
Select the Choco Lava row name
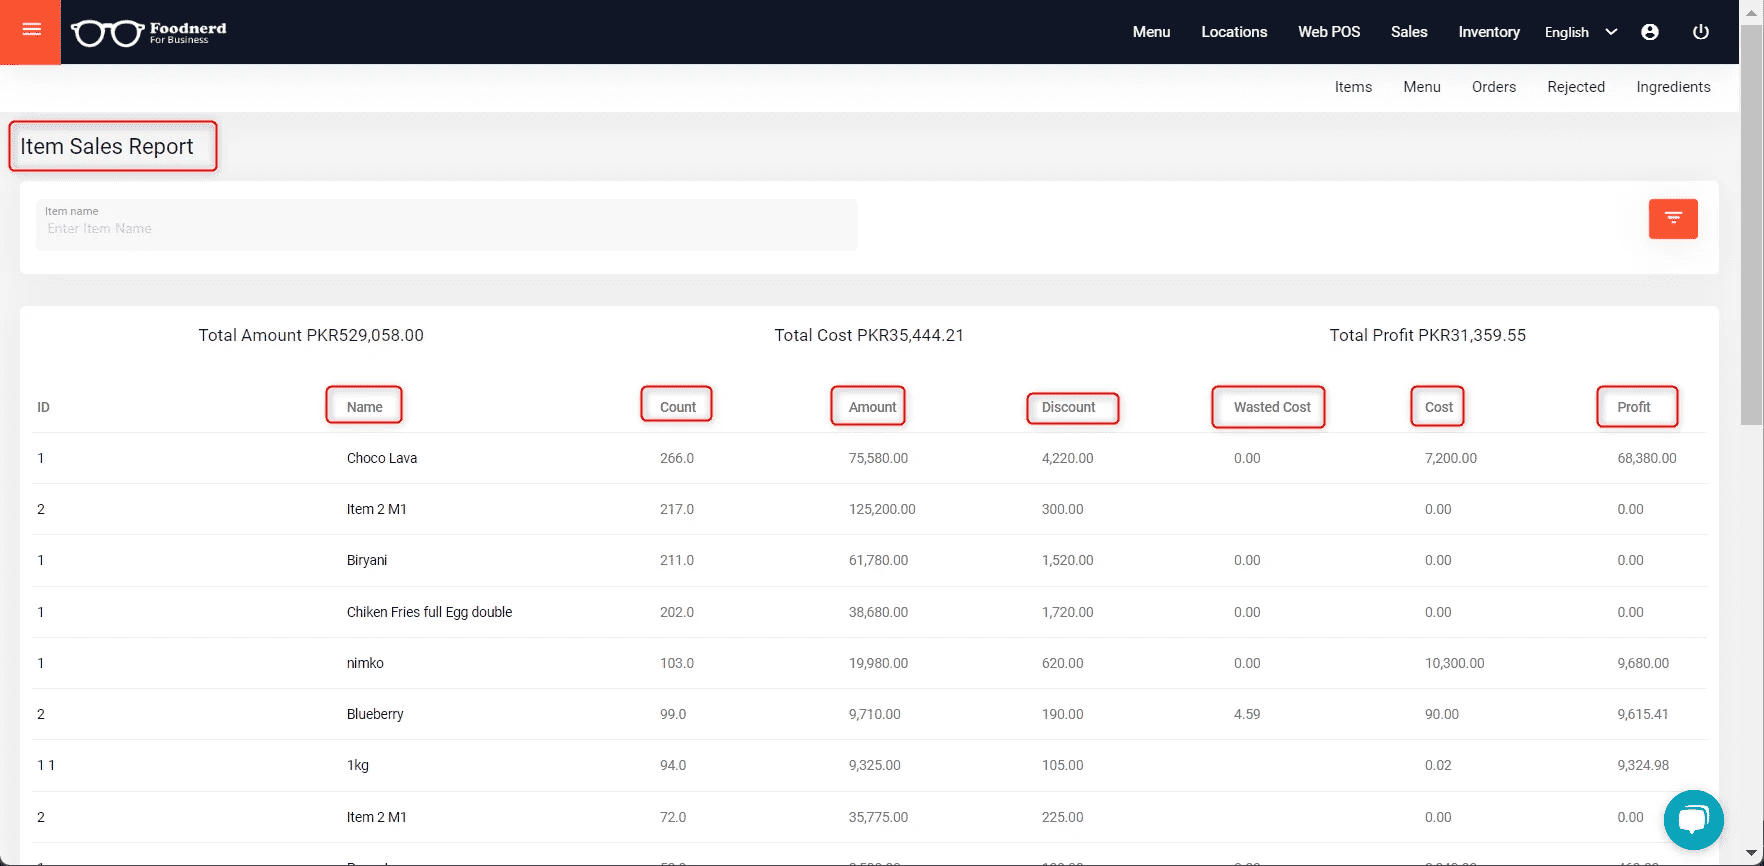pyautogui.click(x=382, y=458)
